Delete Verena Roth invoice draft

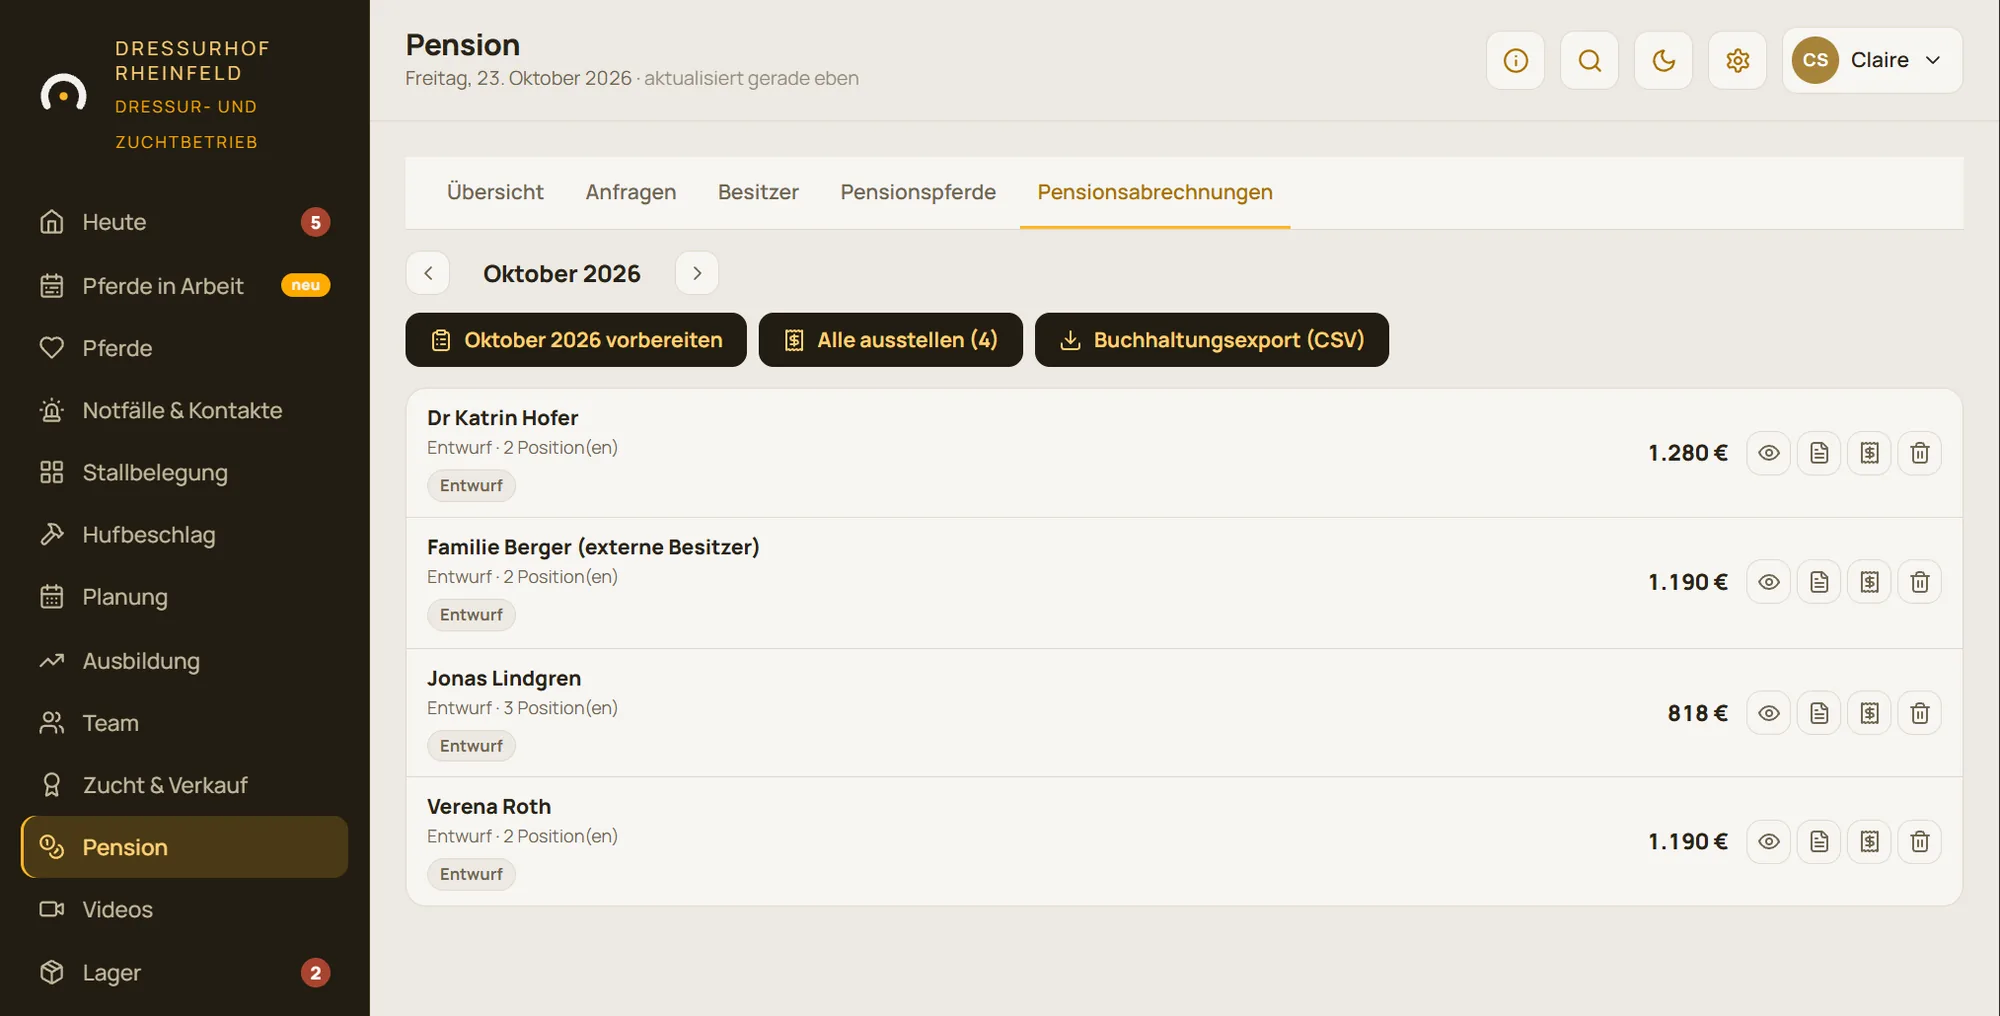(1920, 841)
